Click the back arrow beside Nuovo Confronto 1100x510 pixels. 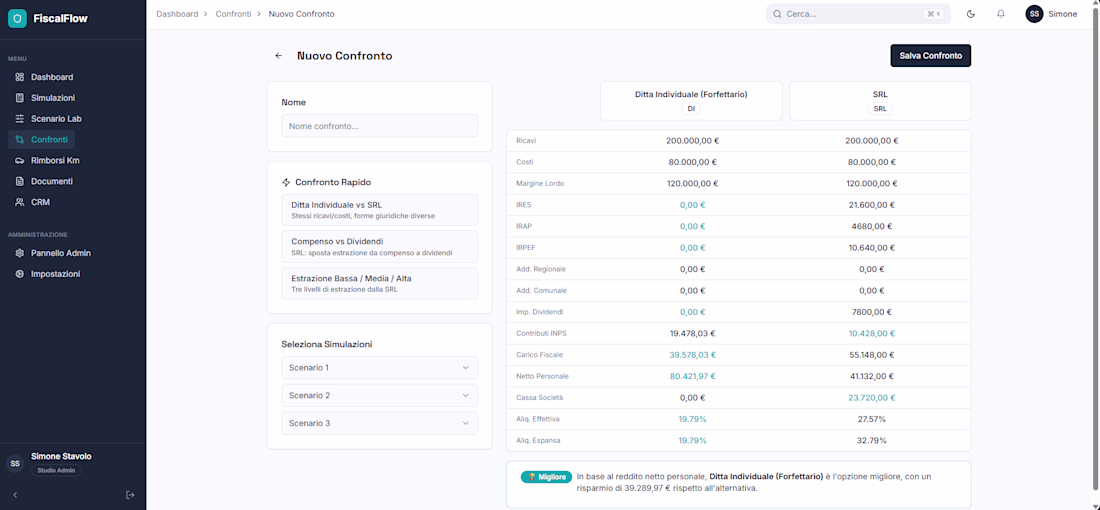click(279, 56)
